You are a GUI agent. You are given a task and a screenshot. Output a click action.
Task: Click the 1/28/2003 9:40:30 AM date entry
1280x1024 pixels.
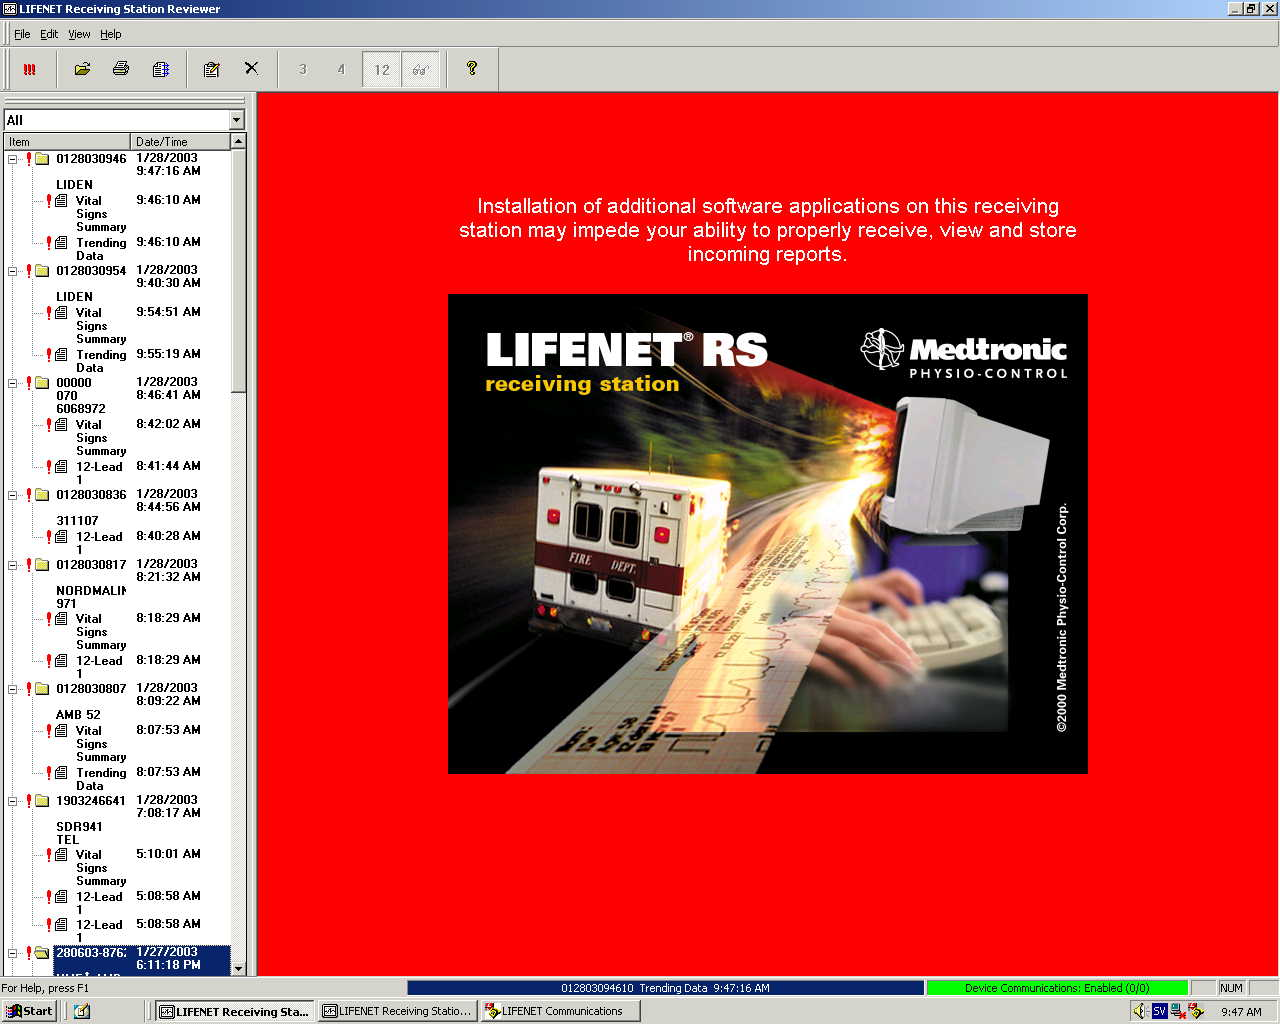(168, 276)
